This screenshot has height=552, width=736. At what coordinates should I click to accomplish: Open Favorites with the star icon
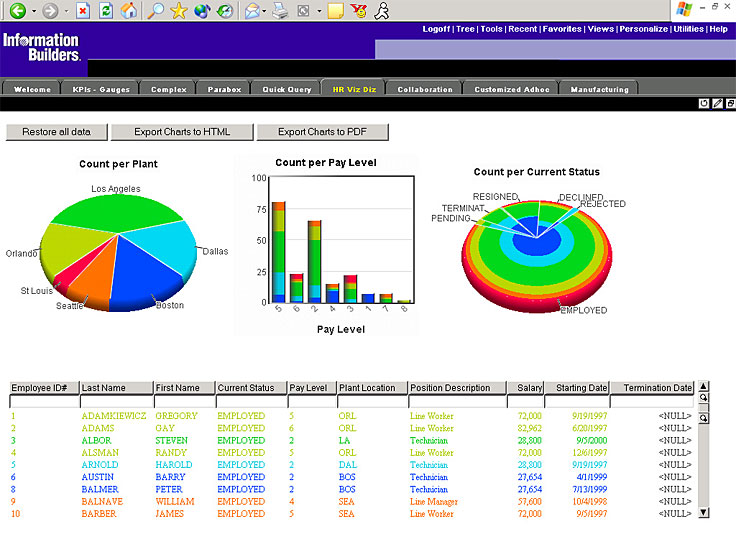point(178,11)
